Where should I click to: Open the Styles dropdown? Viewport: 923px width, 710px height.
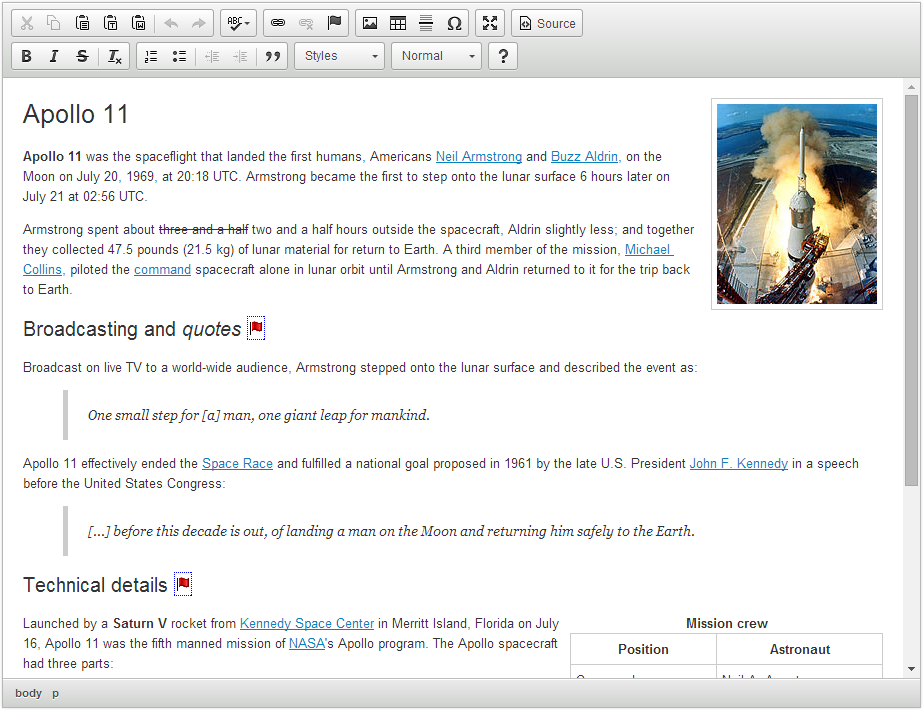coord(340,56)
